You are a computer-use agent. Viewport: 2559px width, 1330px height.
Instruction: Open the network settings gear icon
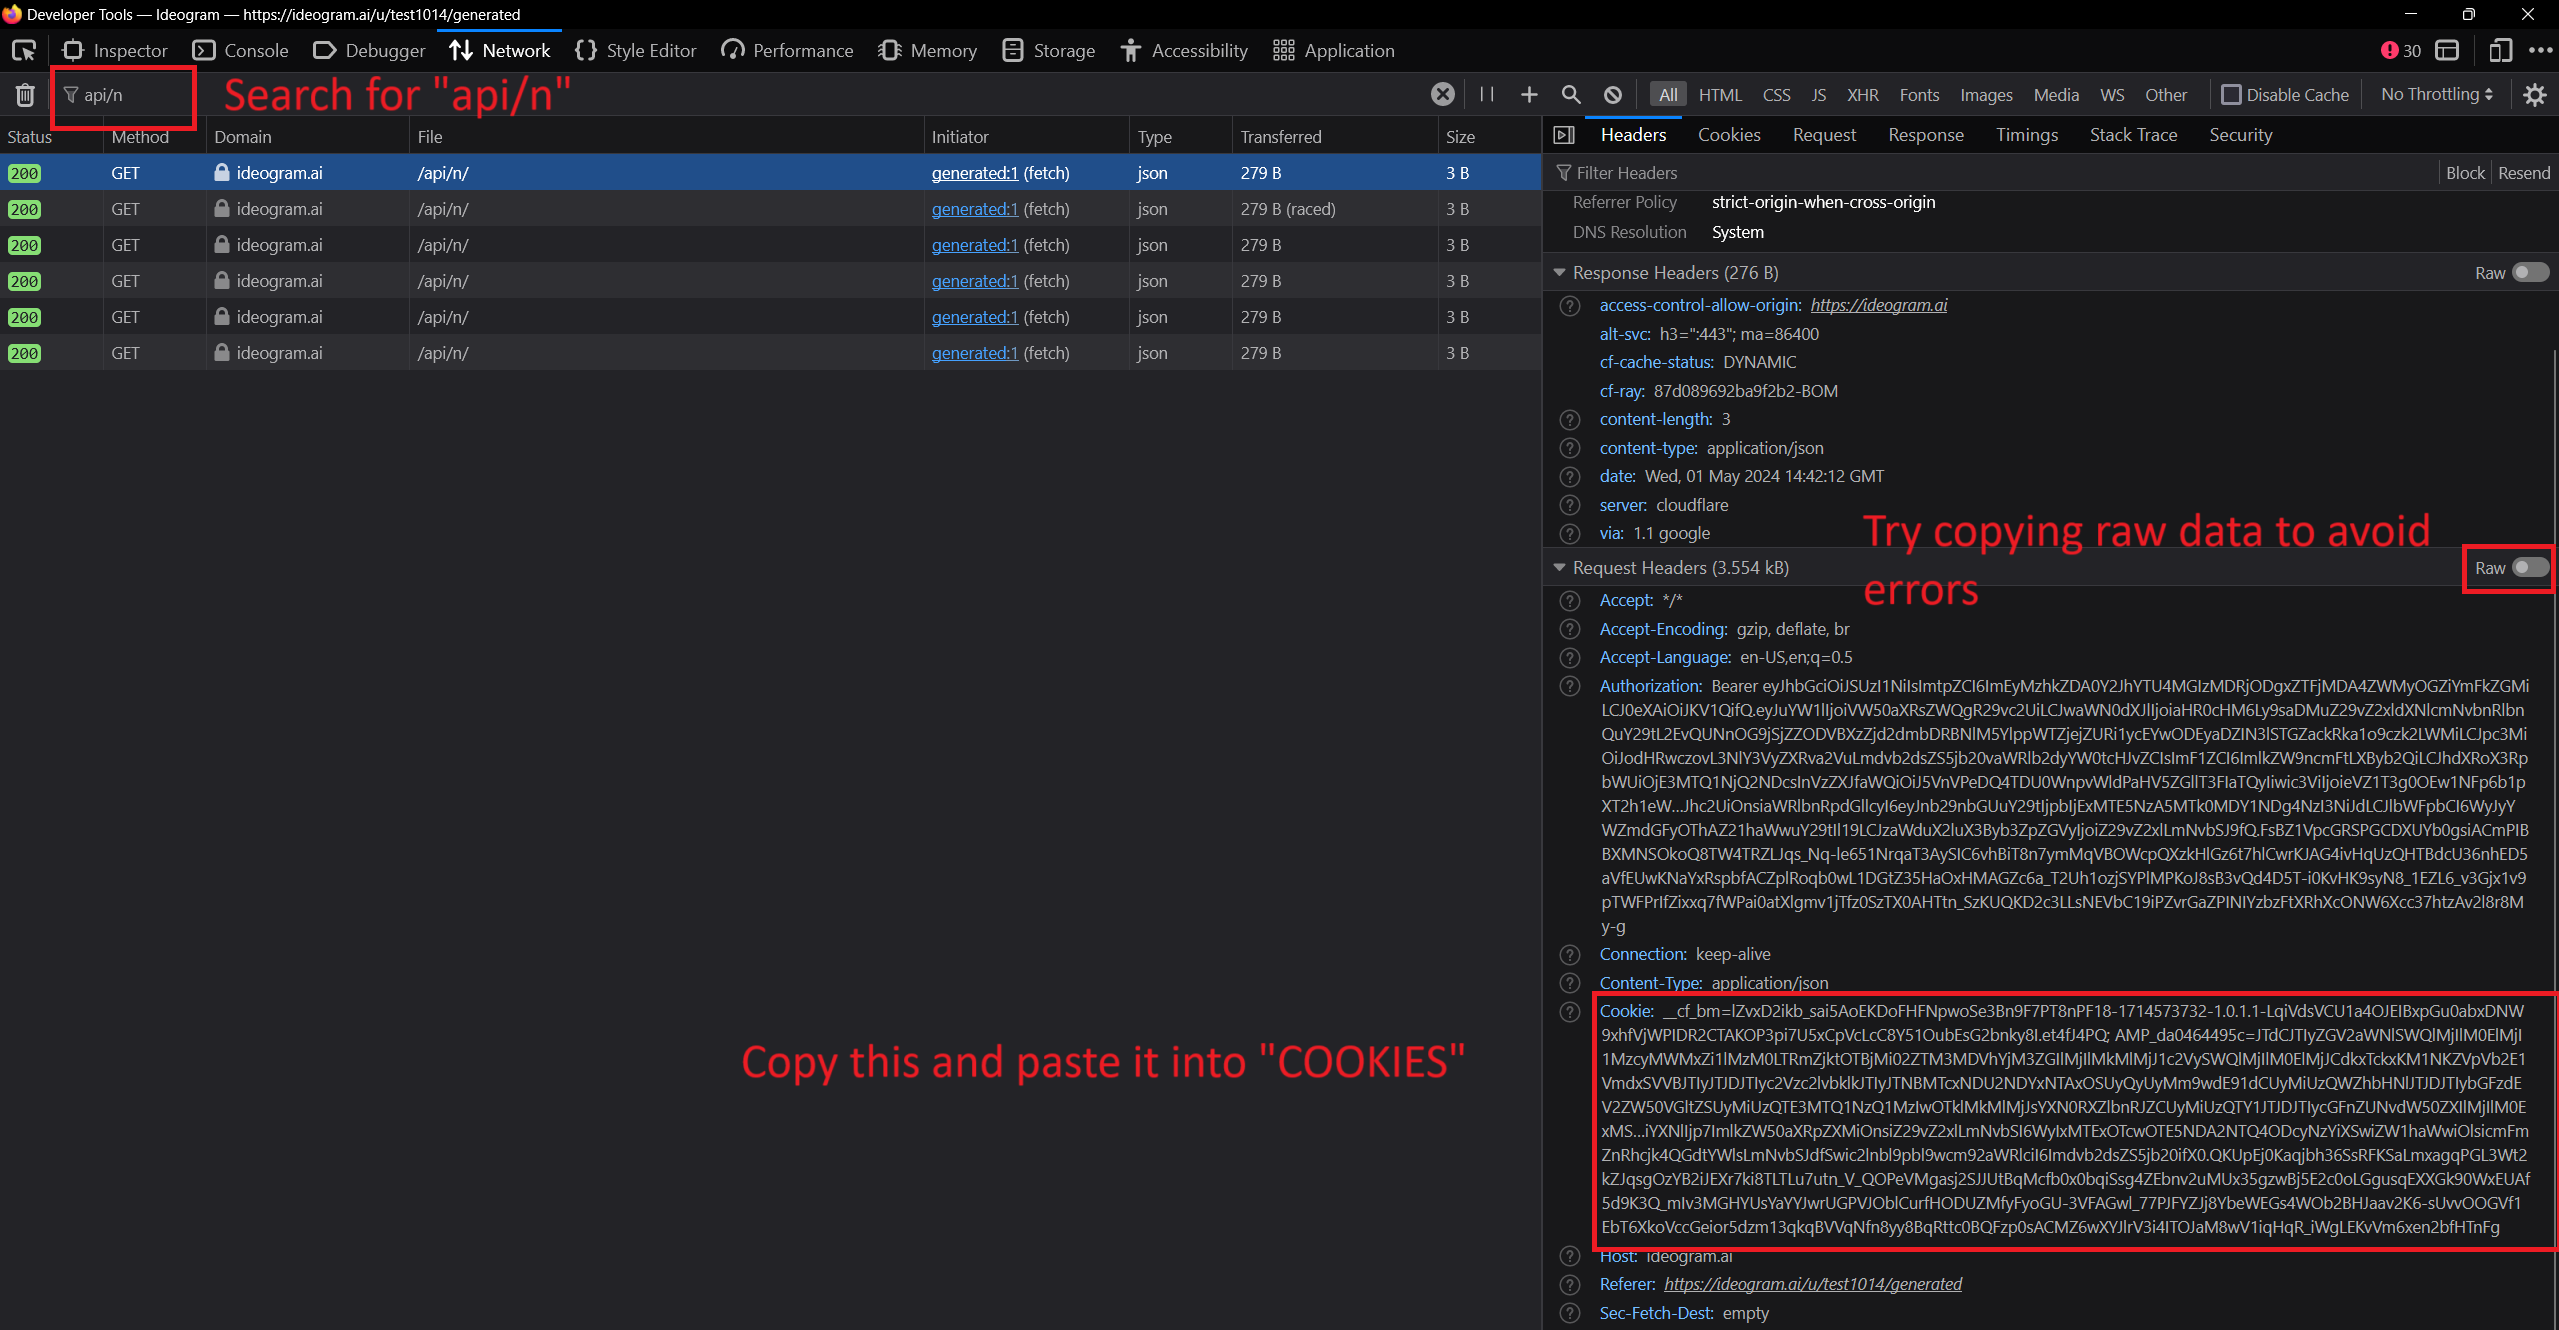tap(2535, 95)
